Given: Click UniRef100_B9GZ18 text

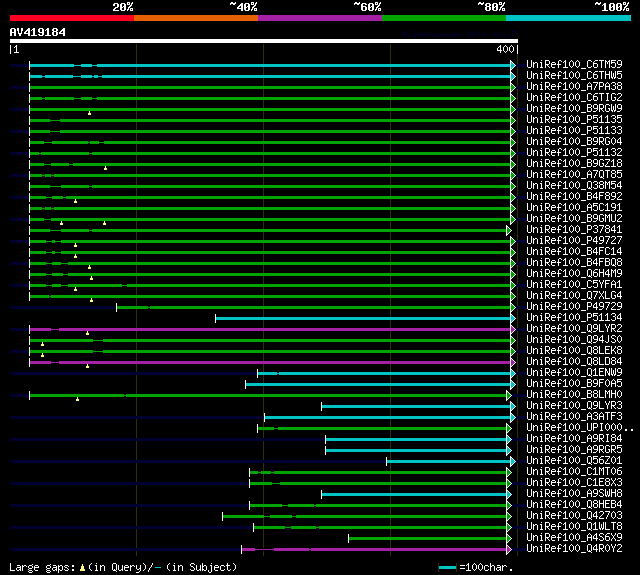Looking at the screenshot, I should [574, 164].
